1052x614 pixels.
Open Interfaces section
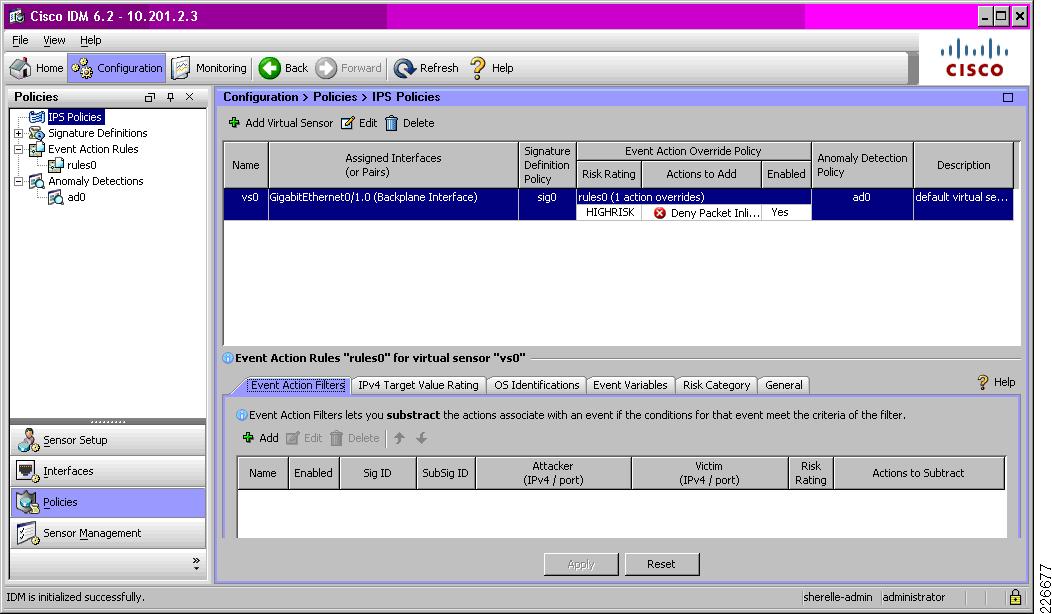(x=108, y=471)
